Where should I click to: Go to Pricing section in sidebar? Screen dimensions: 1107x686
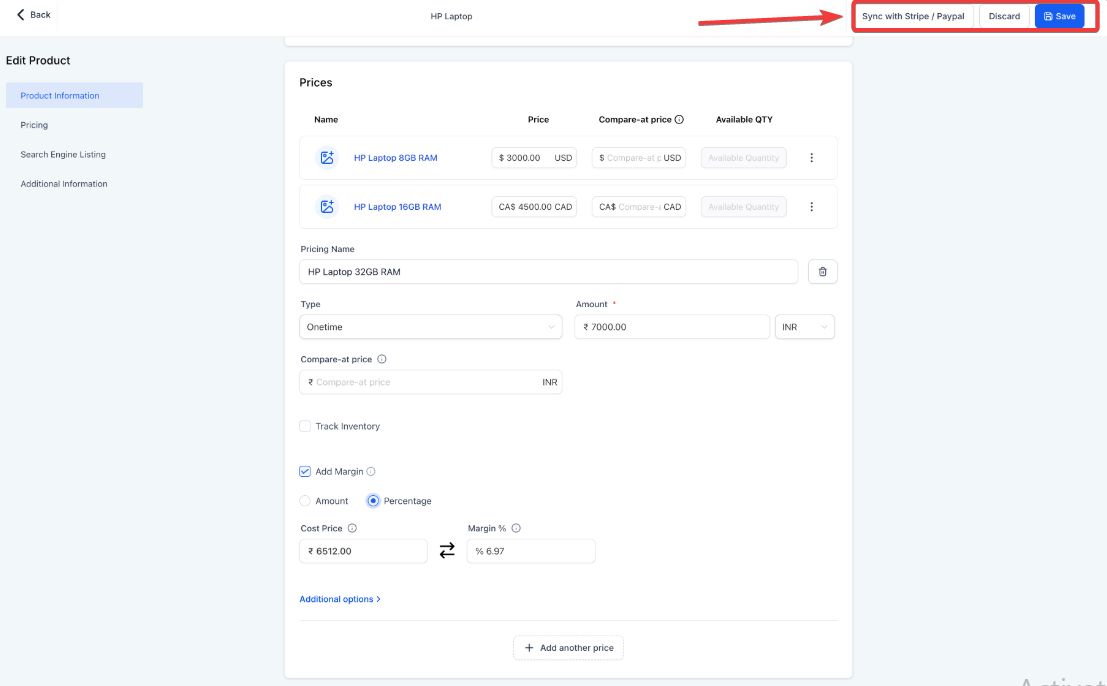pos(34,125)
